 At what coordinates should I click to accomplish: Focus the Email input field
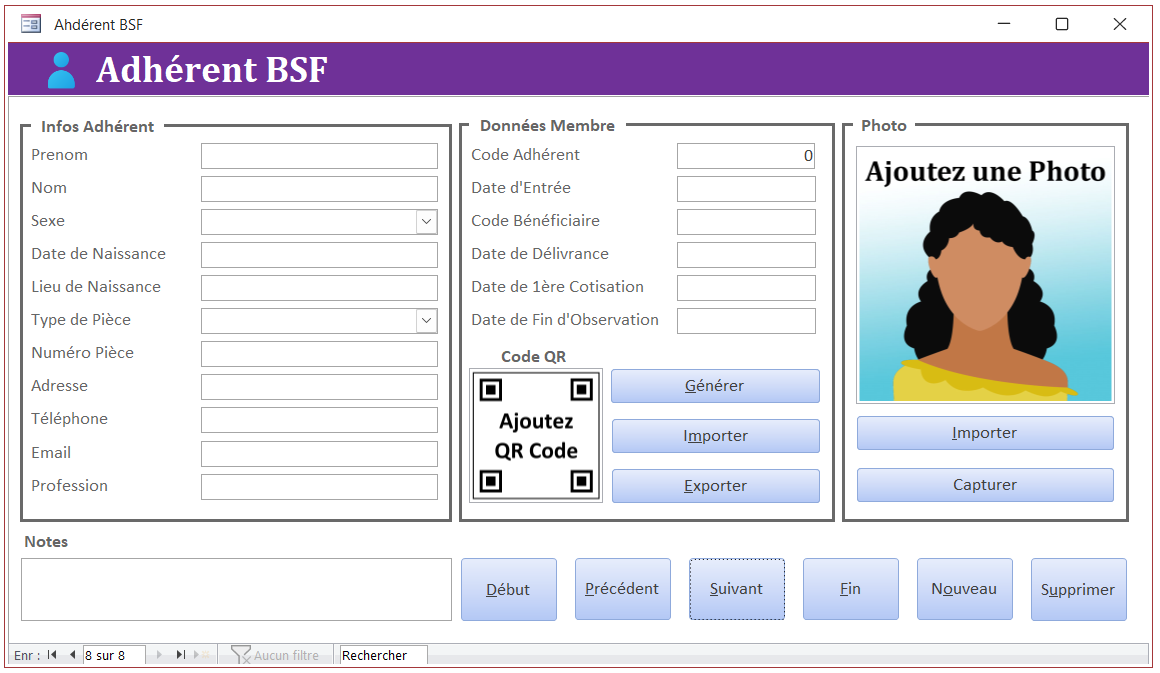[x=319, y=453]
